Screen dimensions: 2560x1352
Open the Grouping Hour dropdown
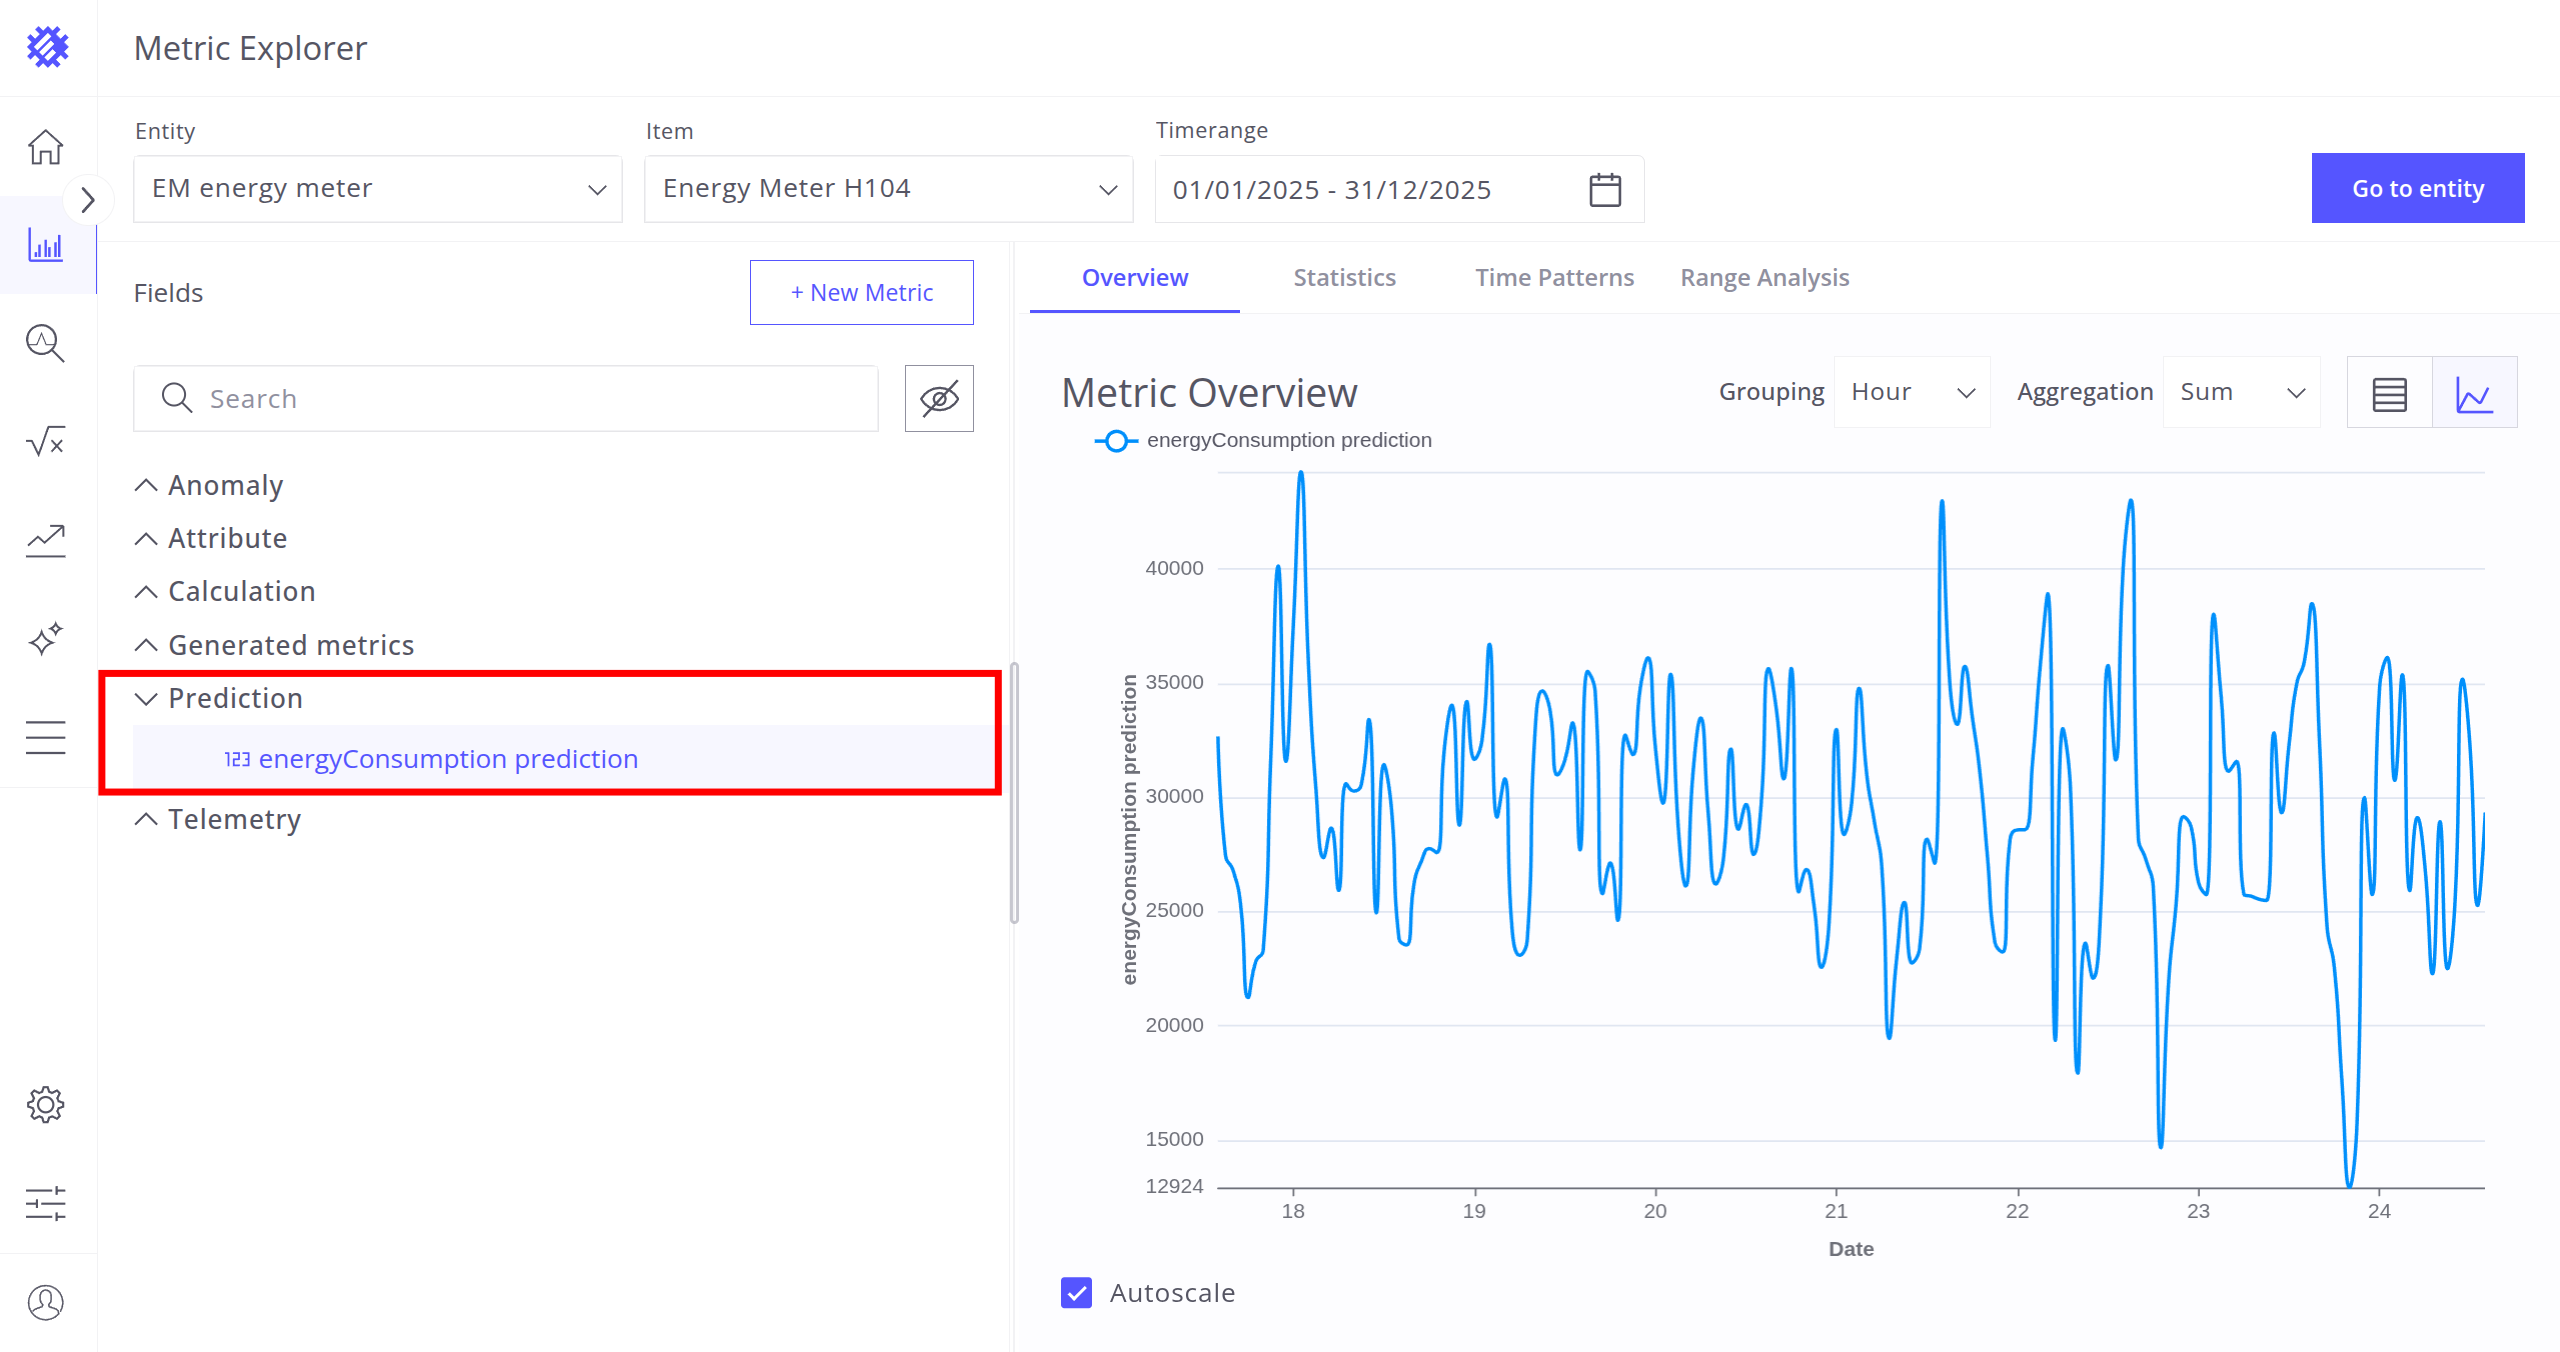click(1911, 392)
